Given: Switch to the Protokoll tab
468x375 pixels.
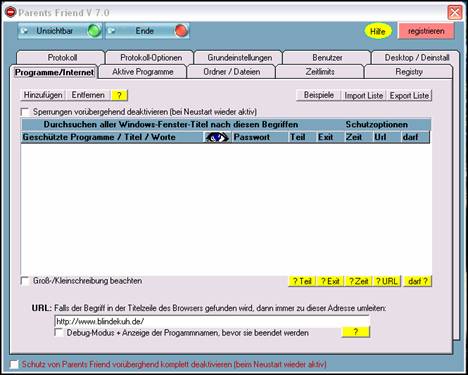Looking at the screenshot, I should tap(62, 57).
